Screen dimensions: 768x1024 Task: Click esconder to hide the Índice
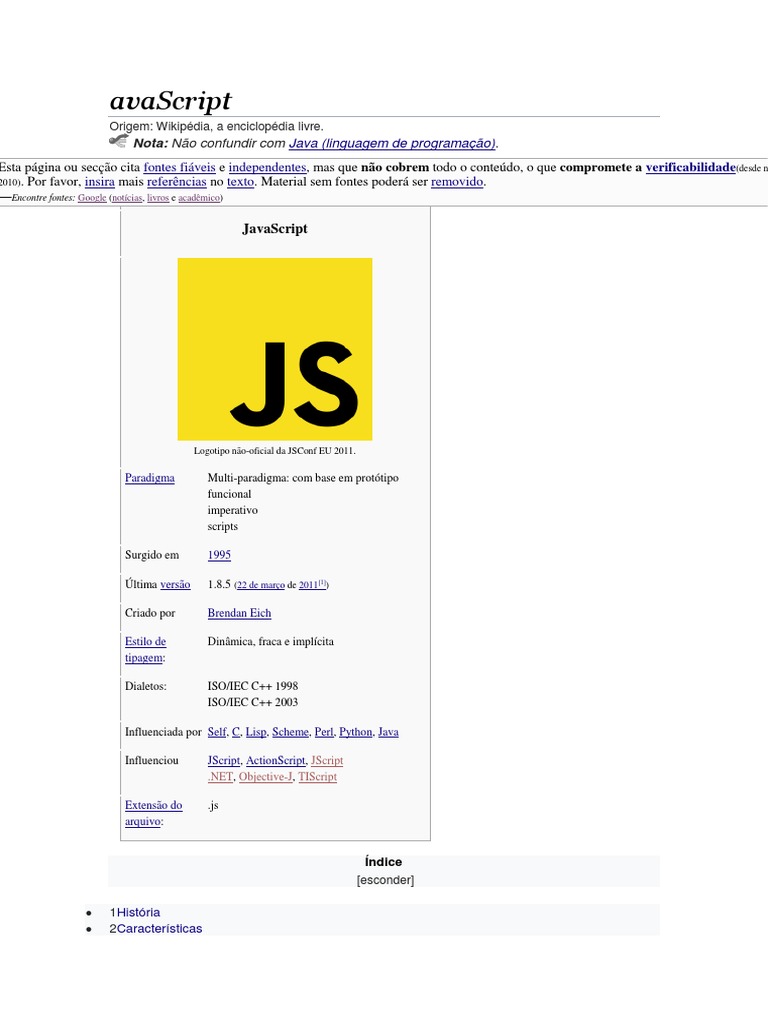point(385,880)
